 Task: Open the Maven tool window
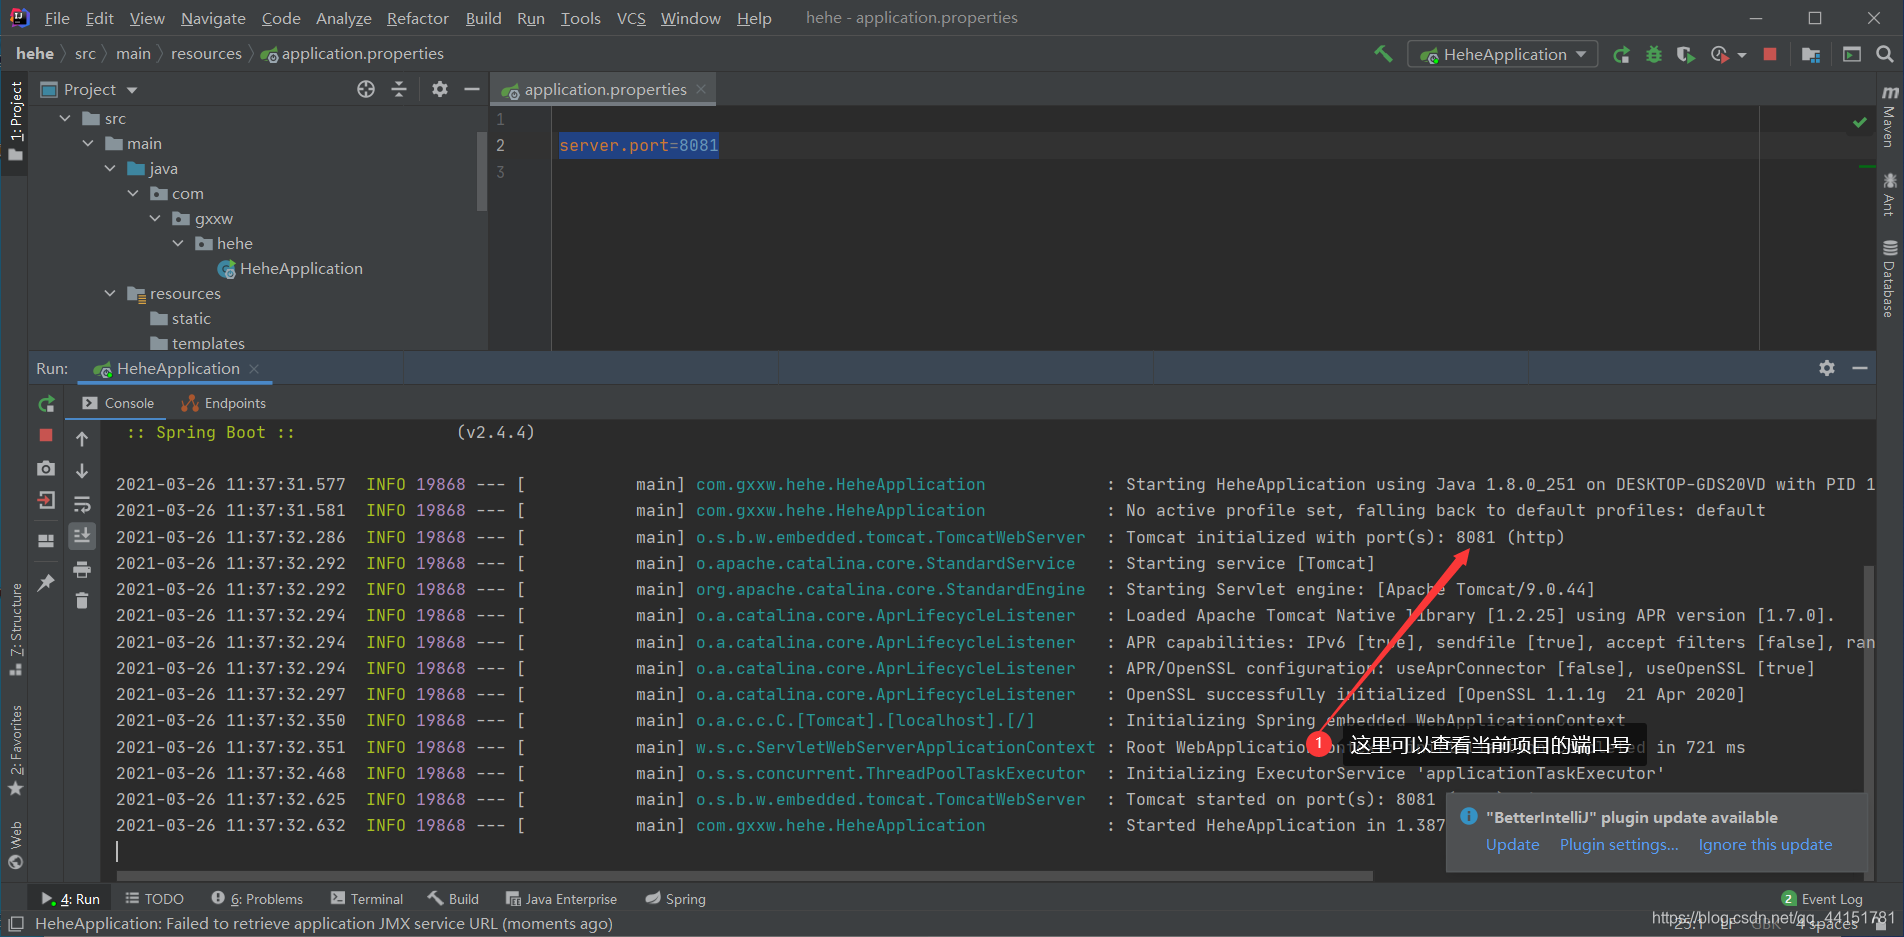click(x=1889, y=117)
